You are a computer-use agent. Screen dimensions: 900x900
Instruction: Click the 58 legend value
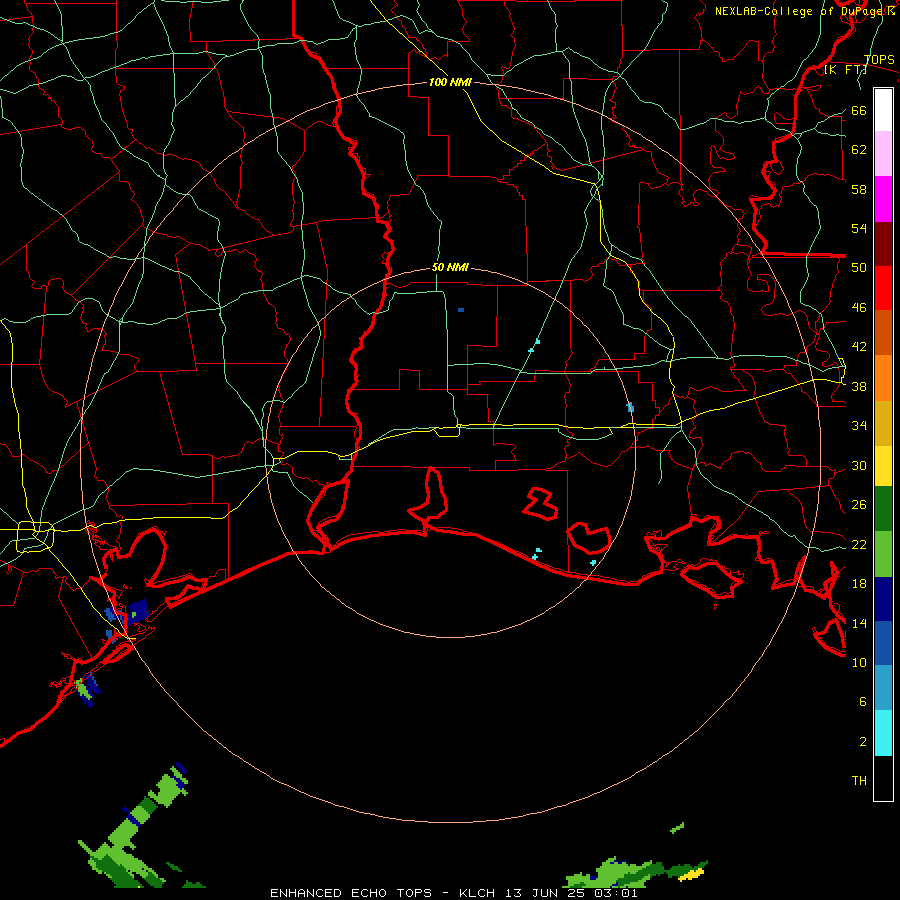pyautogui.click(x=859, y=189)
